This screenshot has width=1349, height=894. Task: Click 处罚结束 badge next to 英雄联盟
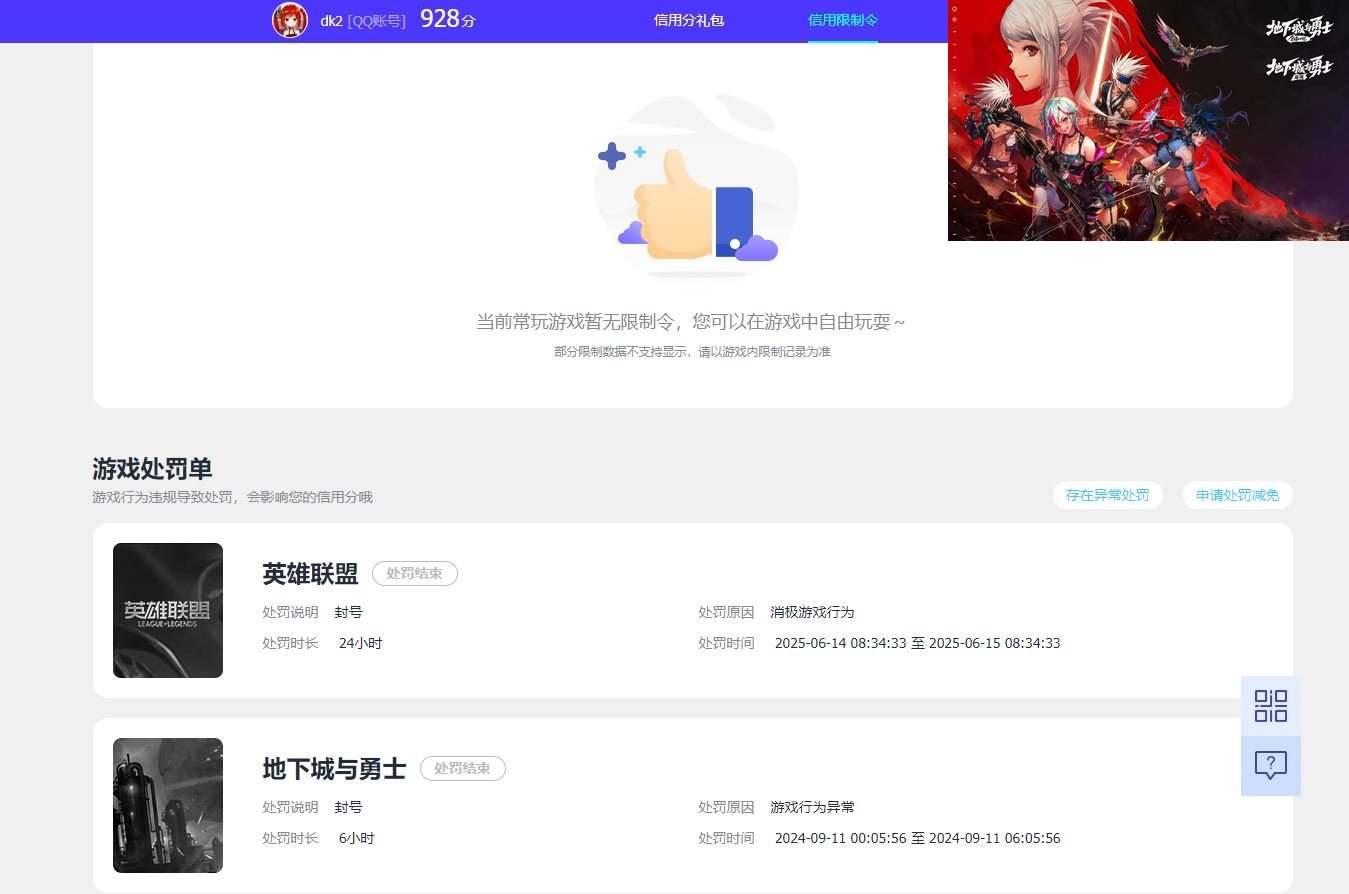click(x=415, y=574)
